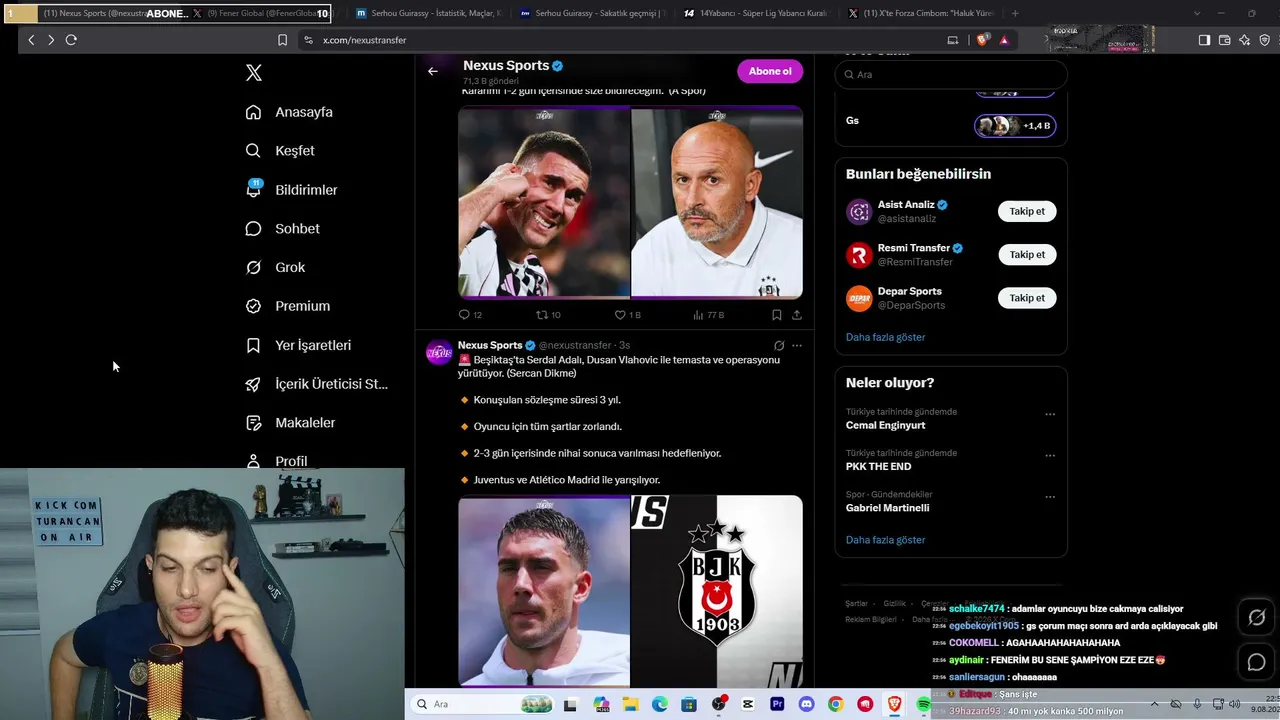The height and width of the screenshot is (720, 1280).
Task: Reload the current page
Action: 71,40
